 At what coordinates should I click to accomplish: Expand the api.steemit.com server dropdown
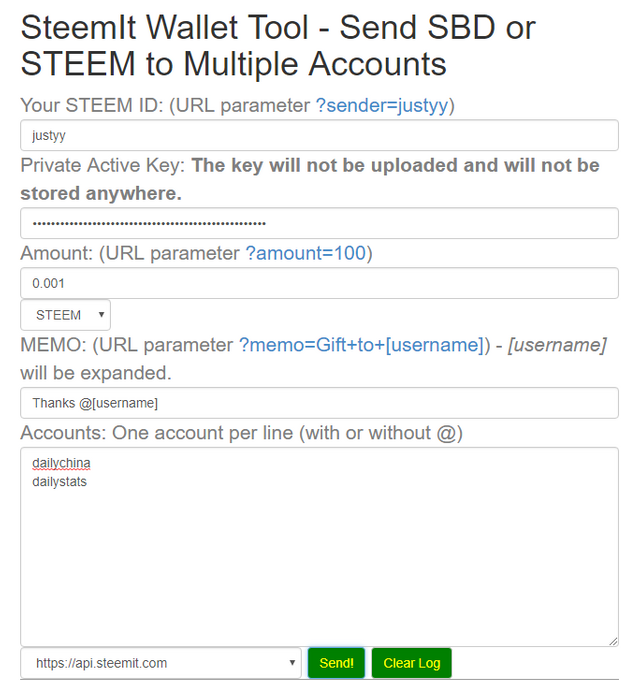pos(161,663)
